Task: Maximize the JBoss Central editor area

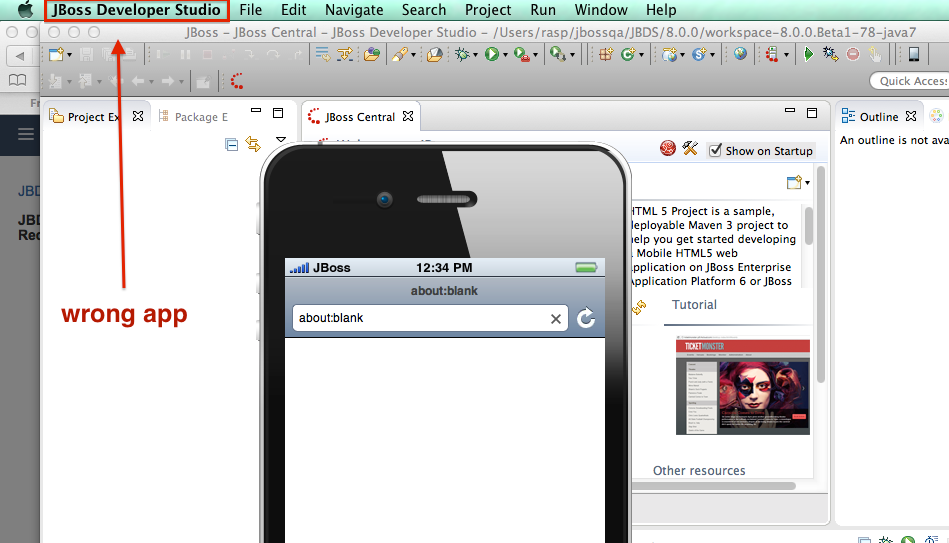Action: [x=812, y=113]
